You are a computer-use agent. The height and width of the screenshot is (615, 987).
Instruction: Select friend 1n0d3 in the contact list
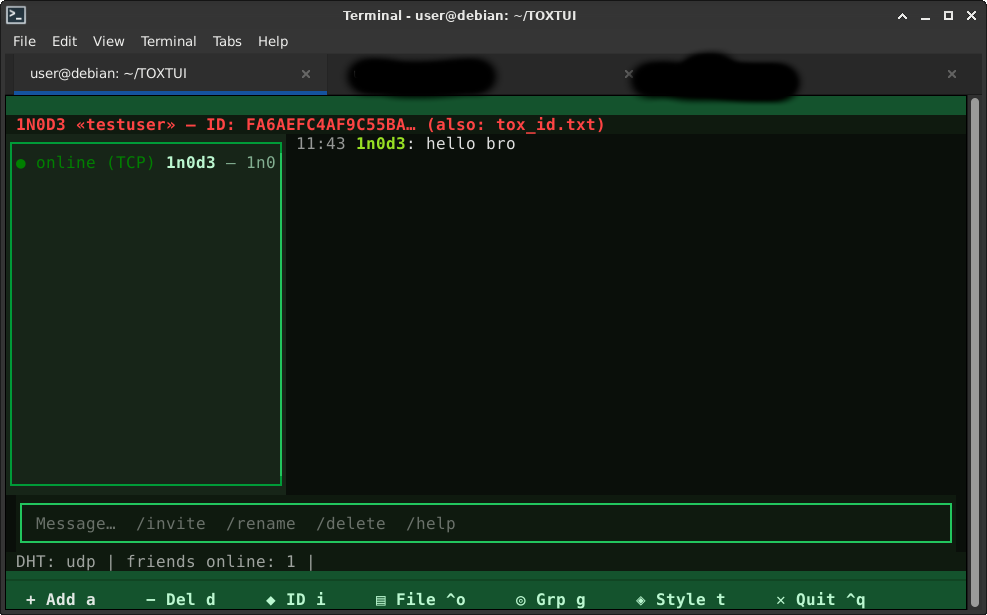coord(146,163)
